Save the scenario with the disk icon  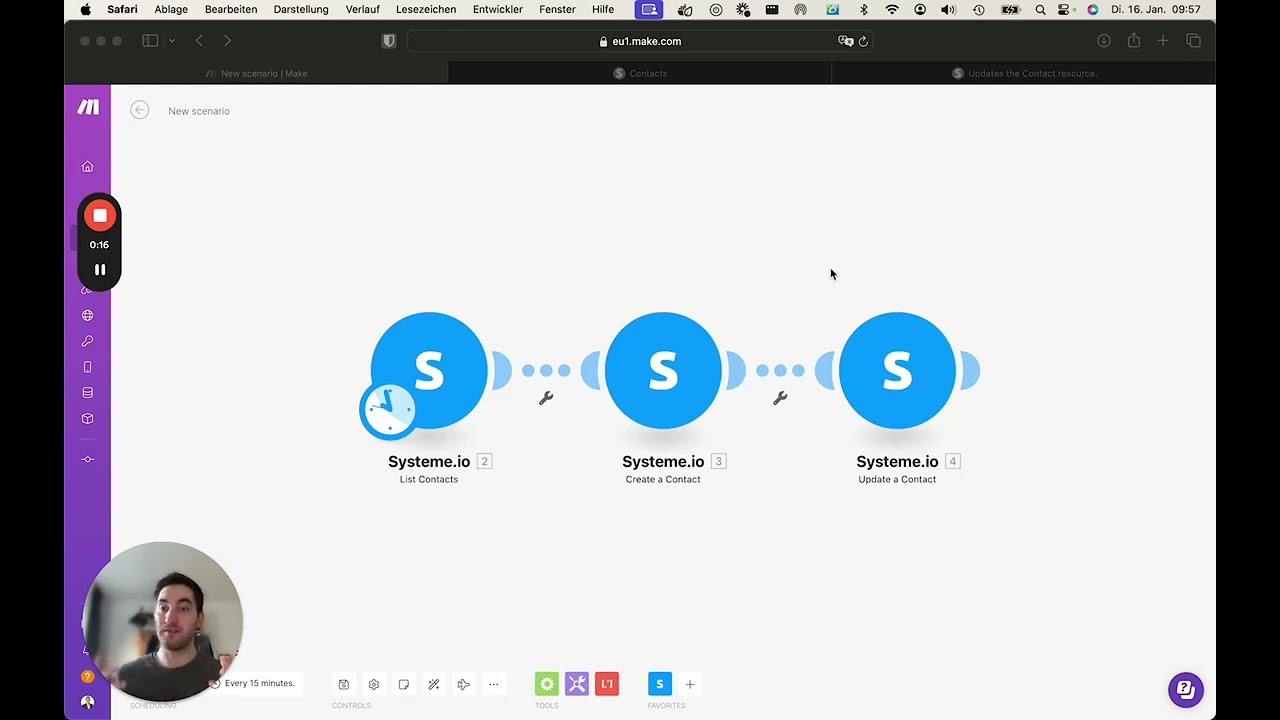tap(343, 684)
